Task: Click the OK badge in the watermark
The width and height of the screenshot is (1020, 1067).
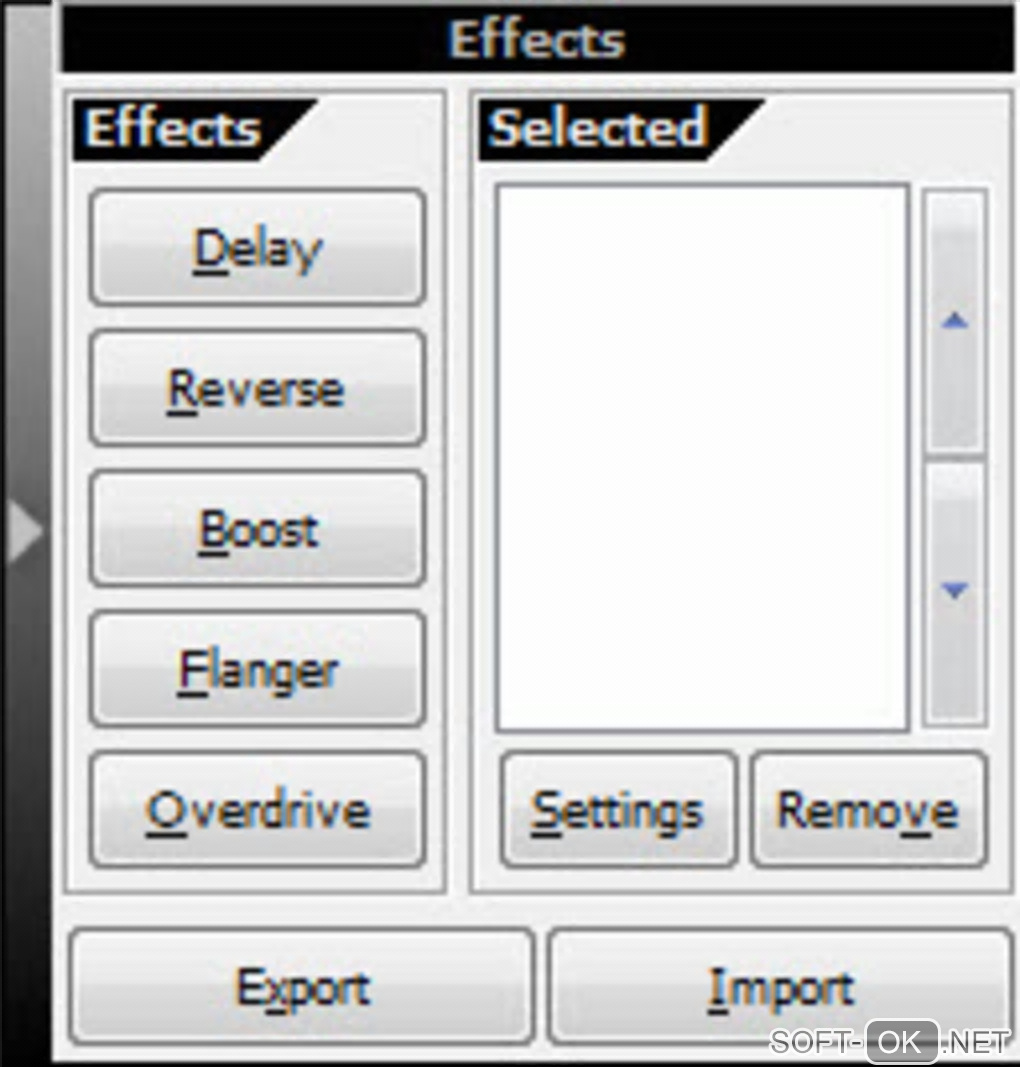Action: pyautogui.click(x=902, y=1041)
